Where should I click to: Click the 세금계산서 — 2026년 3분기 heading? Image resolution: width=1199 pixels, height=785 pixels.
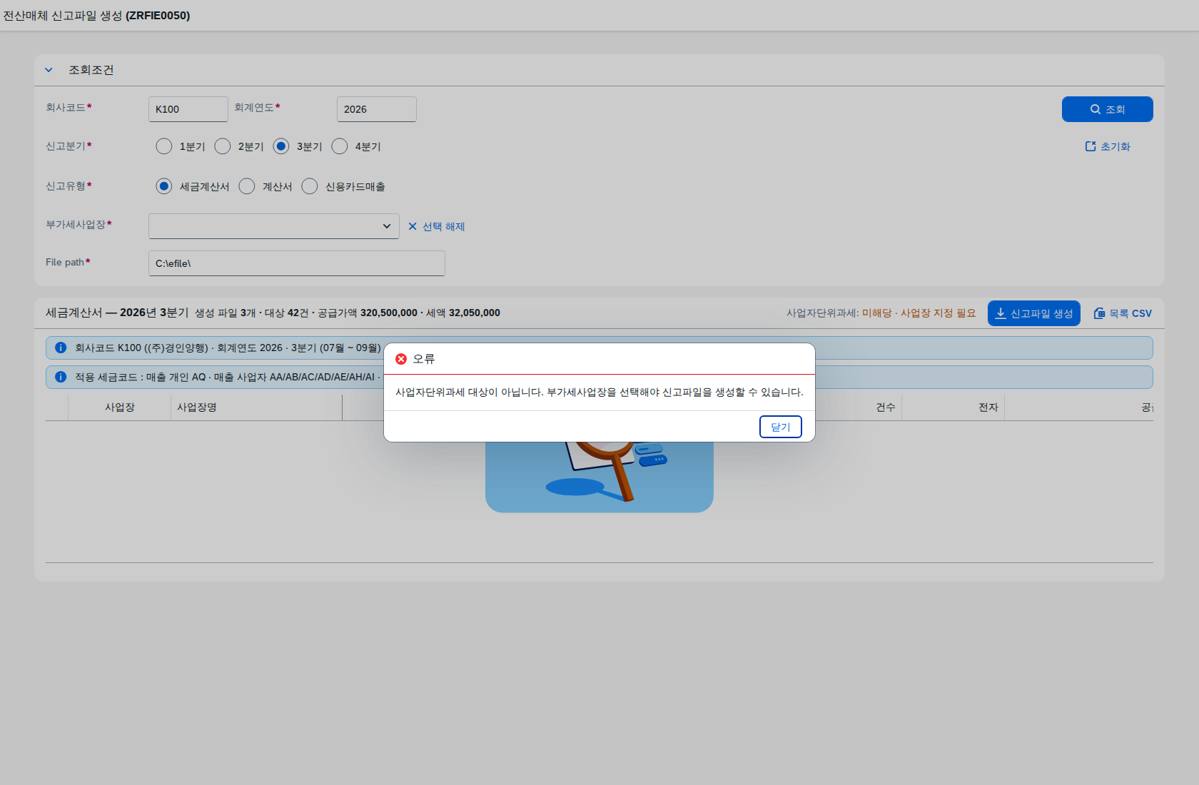click(x=117, y=313)
